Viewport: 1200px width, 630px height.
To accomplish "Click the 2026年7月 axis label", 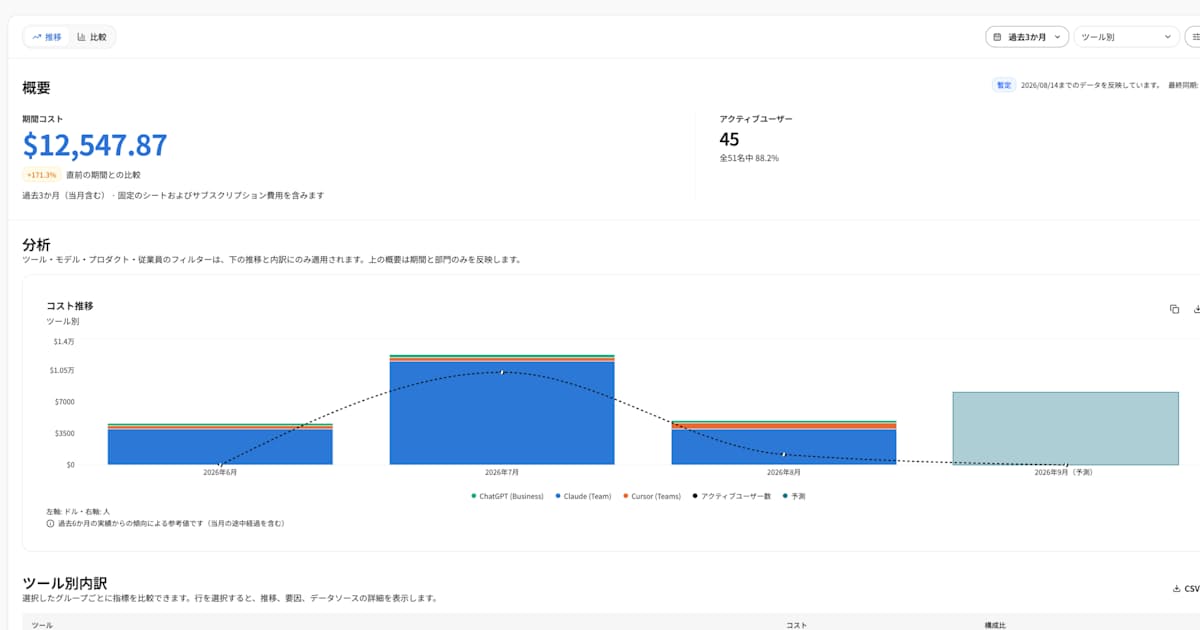I will (502, 472).
